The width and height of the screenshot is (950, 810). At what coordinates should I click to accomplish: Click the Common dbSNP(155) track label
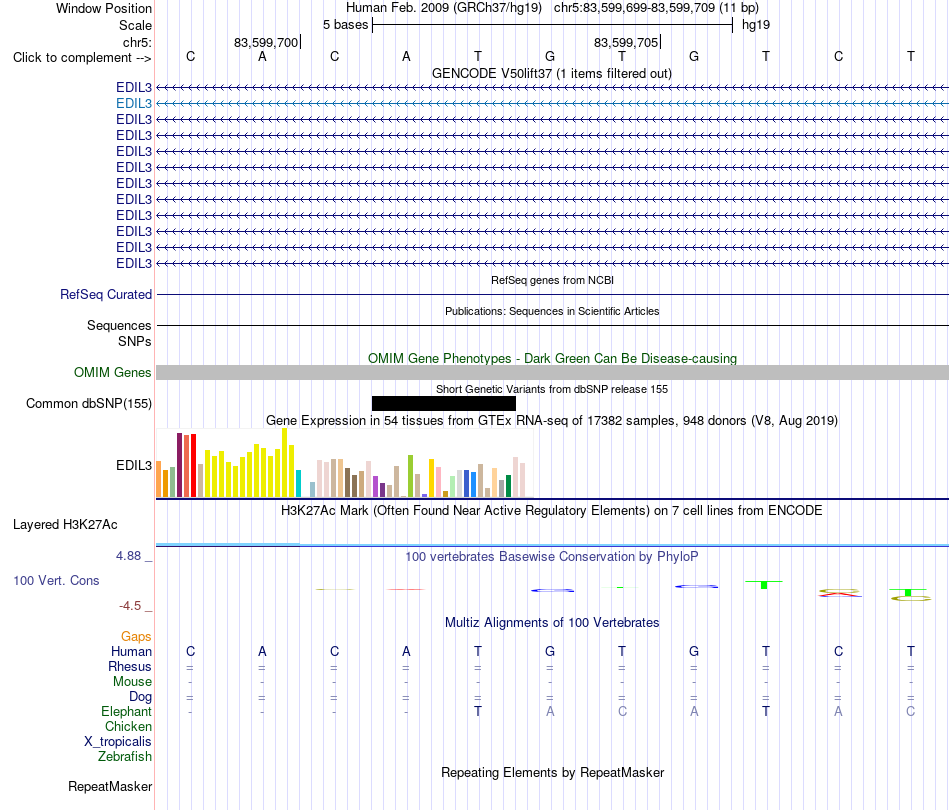89,403
